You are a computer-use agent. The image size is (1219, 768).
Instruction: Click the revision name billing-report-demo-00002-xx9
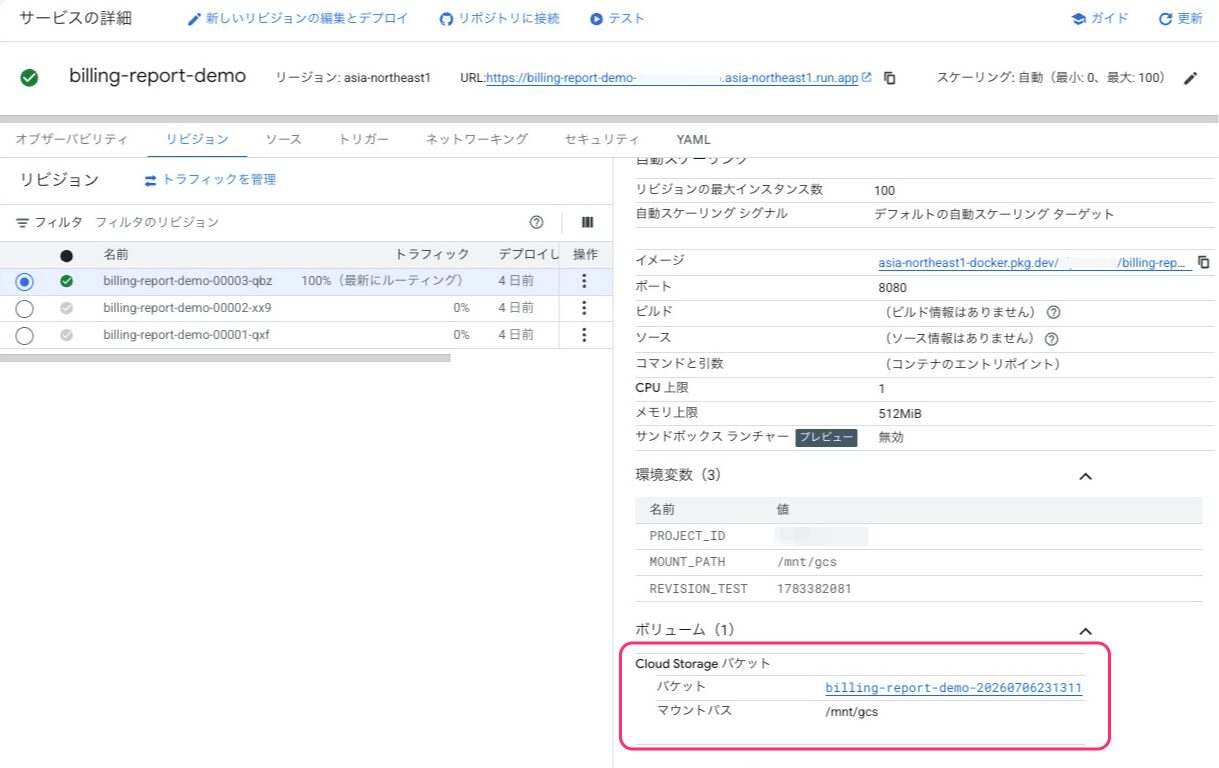pyautogui.click(x=187, y=308)
